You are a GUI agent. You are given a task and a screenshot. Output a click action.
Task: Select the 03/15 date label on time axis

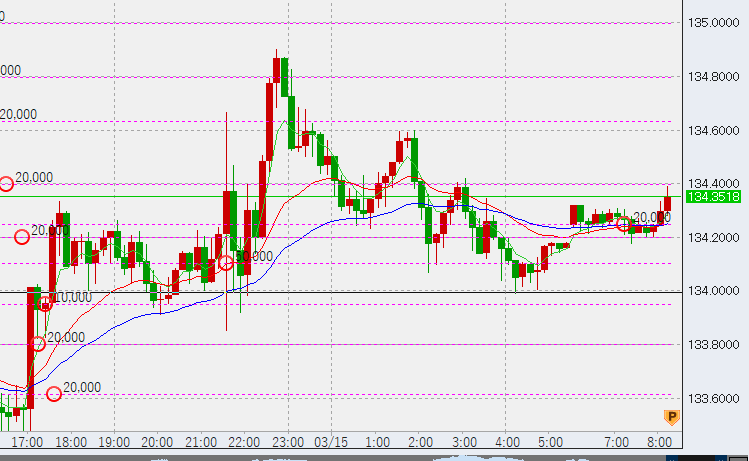point(333,441)
